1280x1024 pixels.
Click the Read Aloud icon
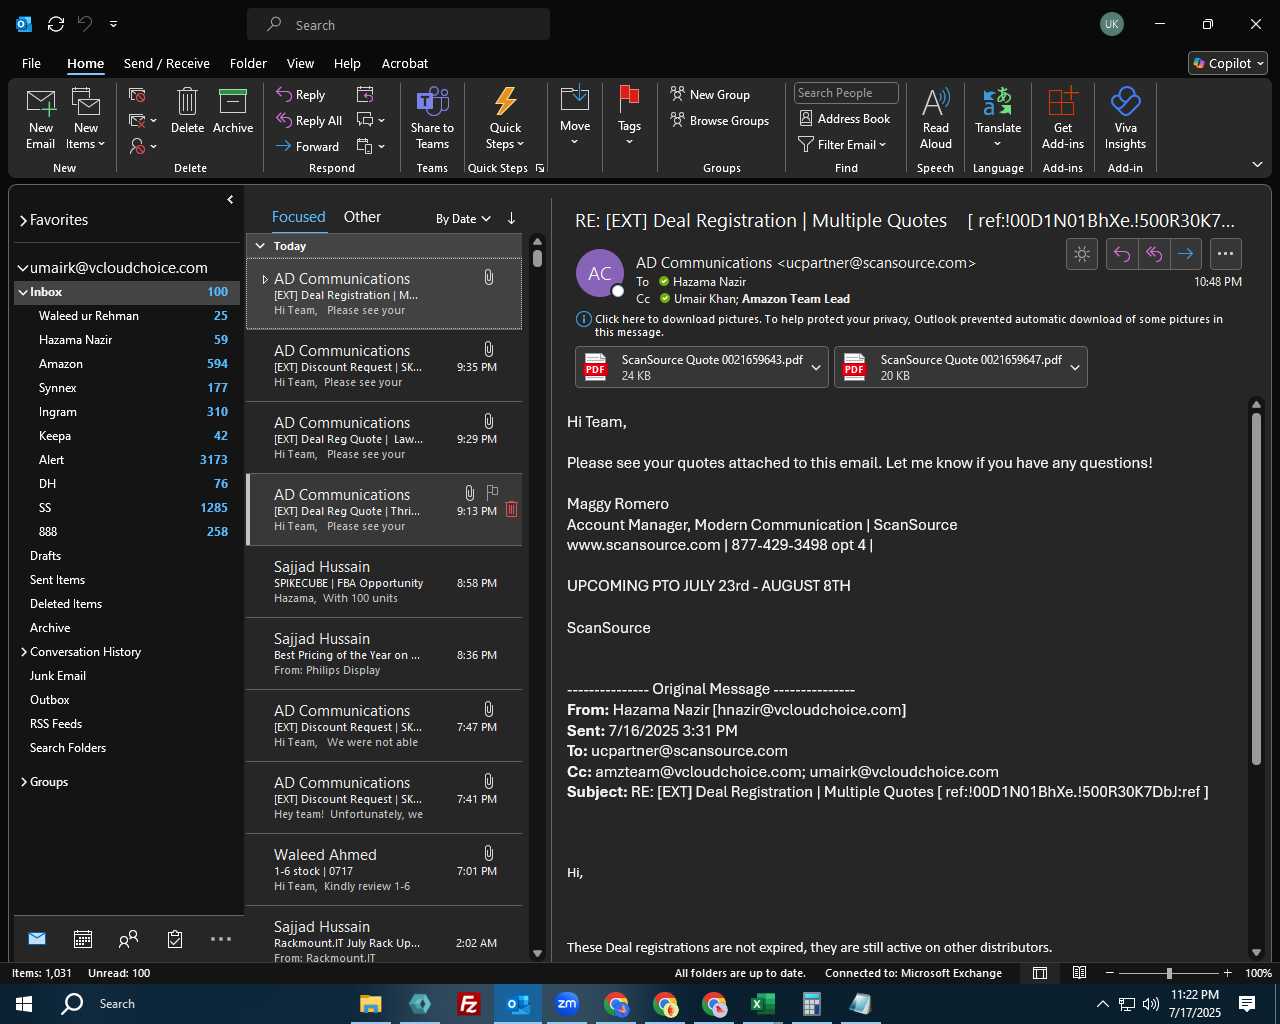pos(936,101)
